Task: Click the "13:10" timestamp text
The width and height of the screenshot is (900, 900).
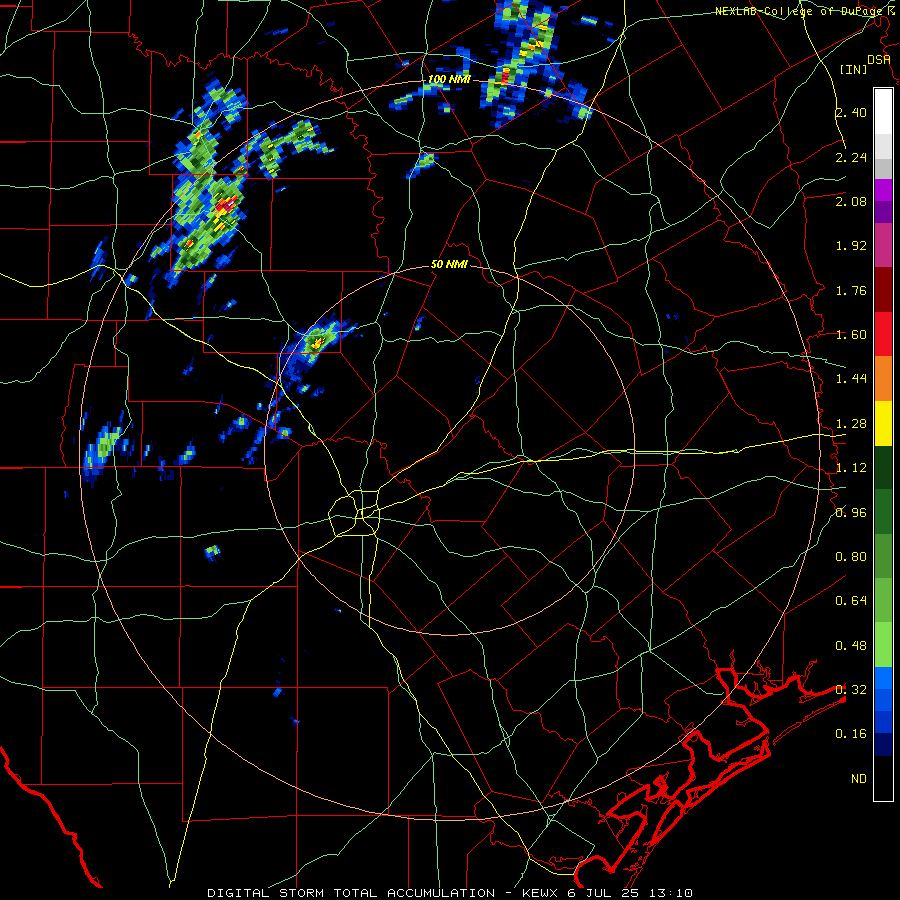Action: click(x=671, y=893)
